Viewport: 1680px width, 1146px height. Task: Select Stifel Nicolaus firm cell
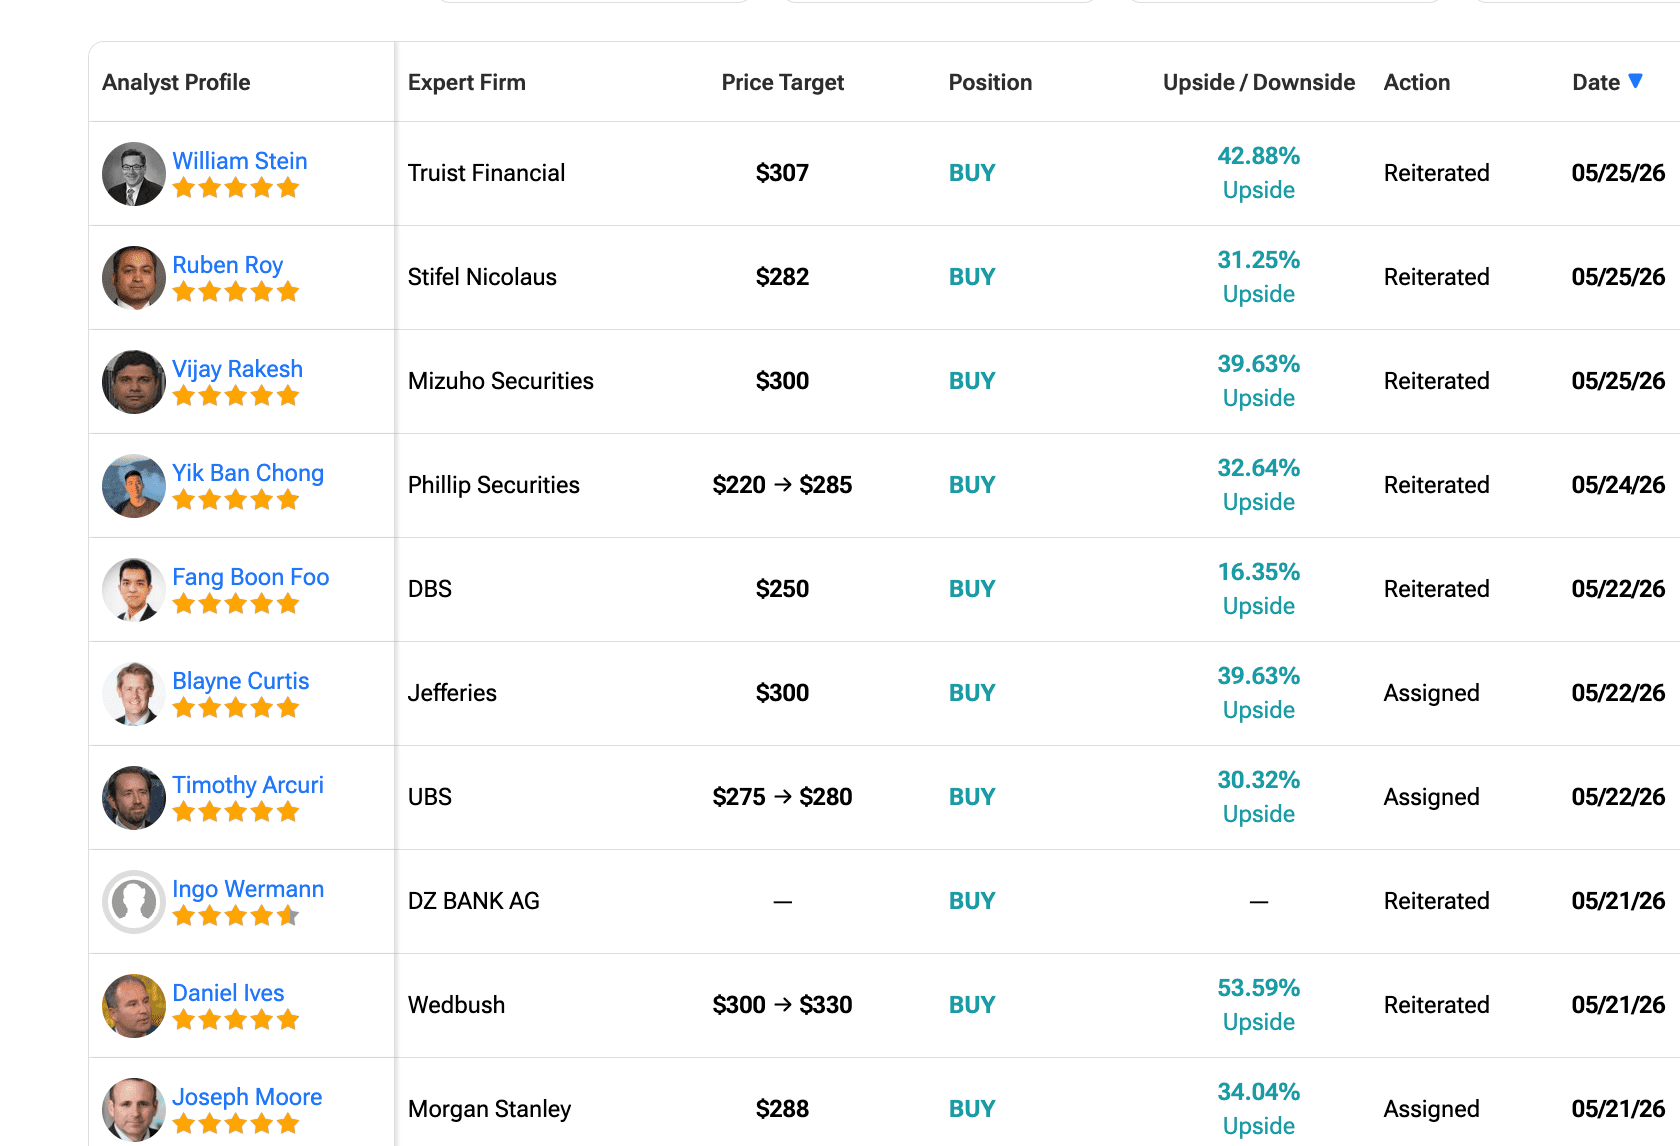tap(482, 277)
